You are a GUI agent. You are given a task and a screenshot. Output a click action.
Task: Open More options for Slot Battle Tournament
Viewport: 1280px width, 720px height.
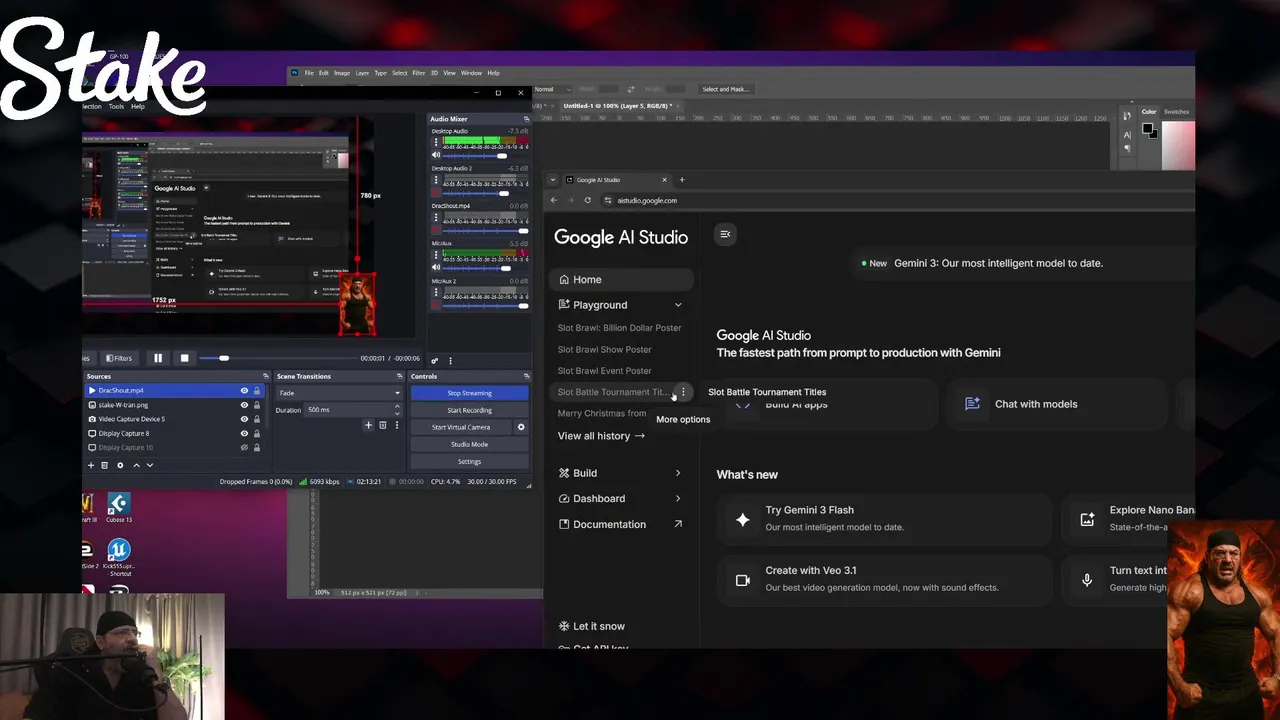pos(683,392)
